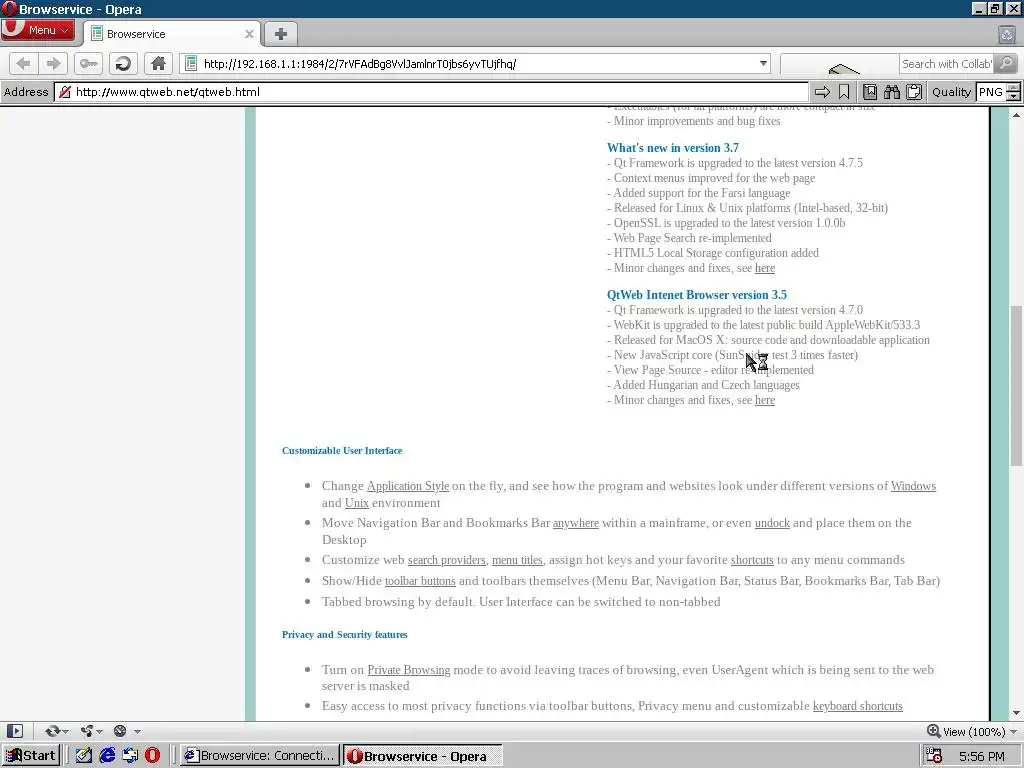Image resolution: width=1024 pixels, height=768 pixels.
Task: Click 'QtWeb Intenet Browser version 3.5' heading
Action: [x=697, y=295]
